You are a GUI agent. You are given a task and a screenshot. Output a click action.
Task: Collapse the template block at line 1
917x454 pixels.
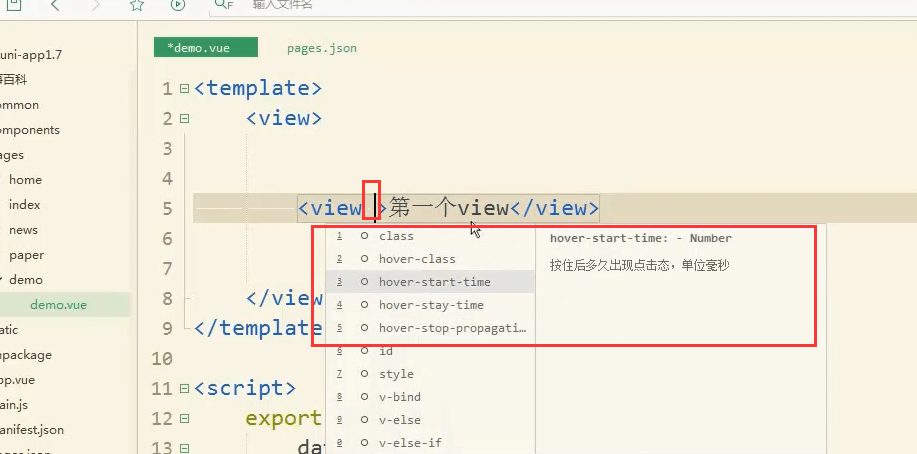(185, 89)
